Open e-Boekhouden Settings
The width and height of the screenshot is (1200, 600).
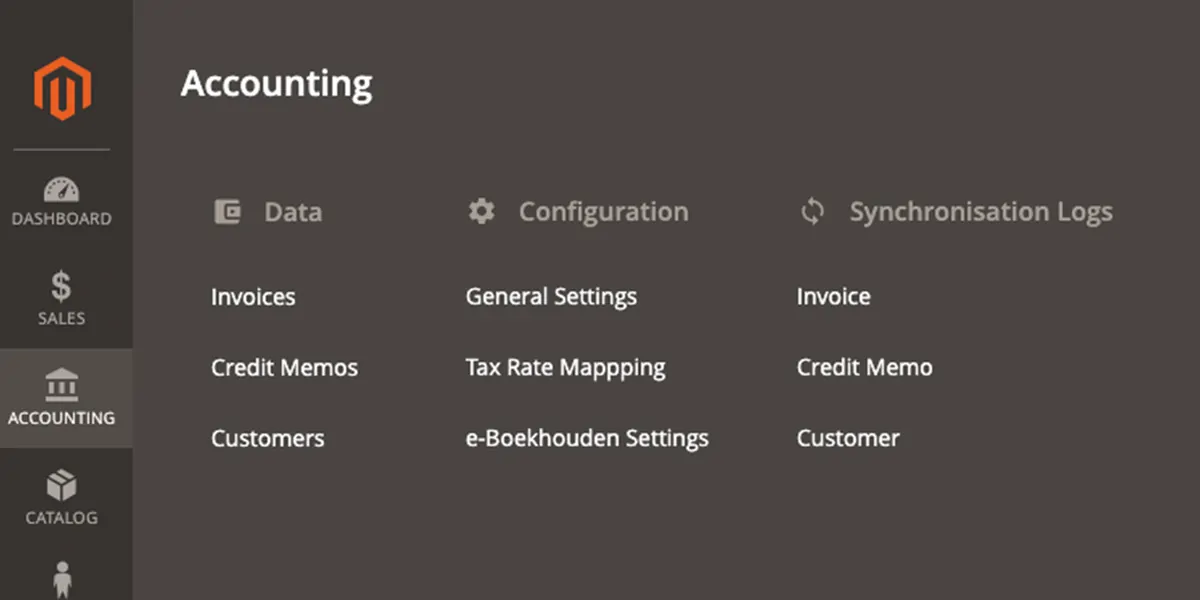coord(587,439)
